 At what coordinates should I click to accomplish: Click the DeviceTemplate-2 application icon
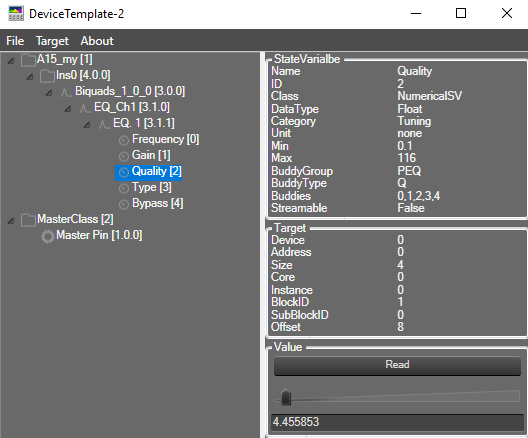click(x=16, y=14)
